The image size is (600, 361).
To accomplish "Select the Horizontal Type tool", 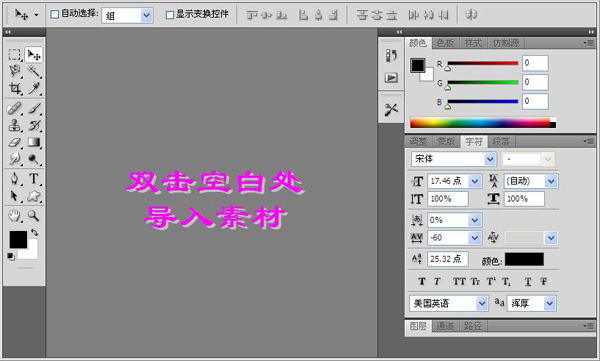I will point(34,179).
